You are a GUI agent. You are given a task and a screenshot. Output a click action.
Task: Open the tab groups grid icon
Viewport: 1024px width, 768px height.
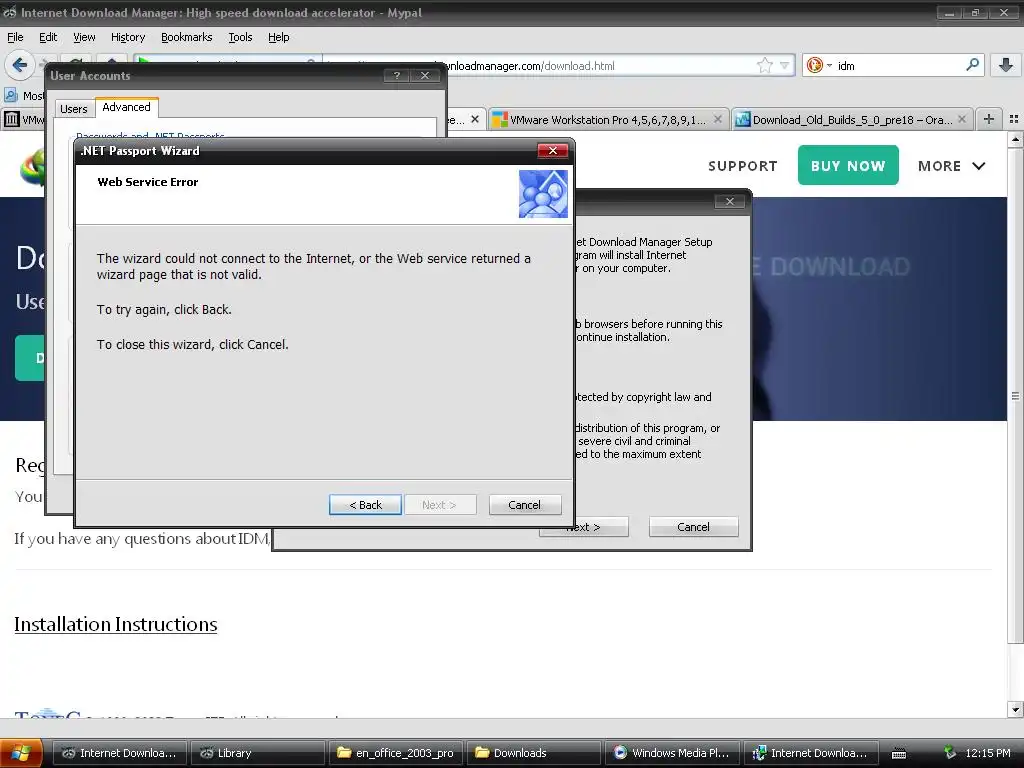pos(1014,119)
